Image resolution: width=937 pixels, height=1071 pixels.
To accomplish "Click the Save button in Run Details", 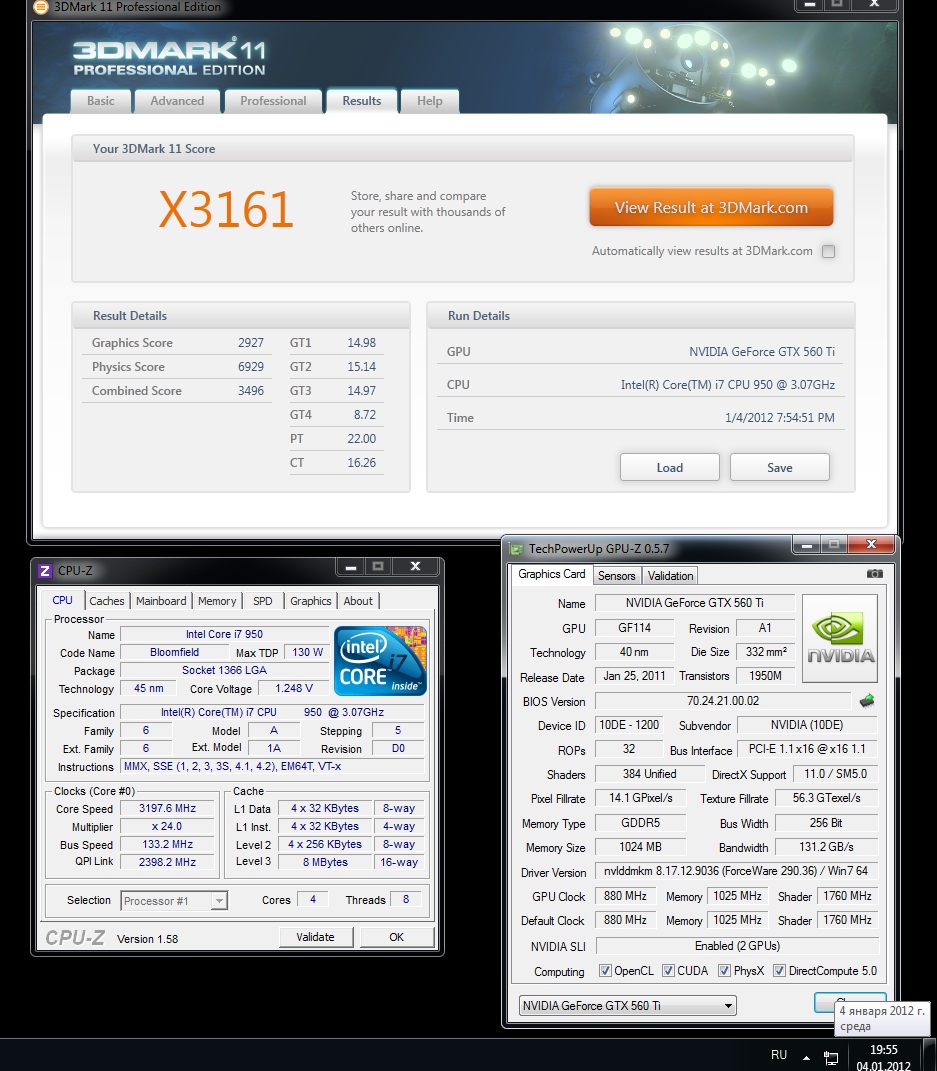I will pos(779,468).
